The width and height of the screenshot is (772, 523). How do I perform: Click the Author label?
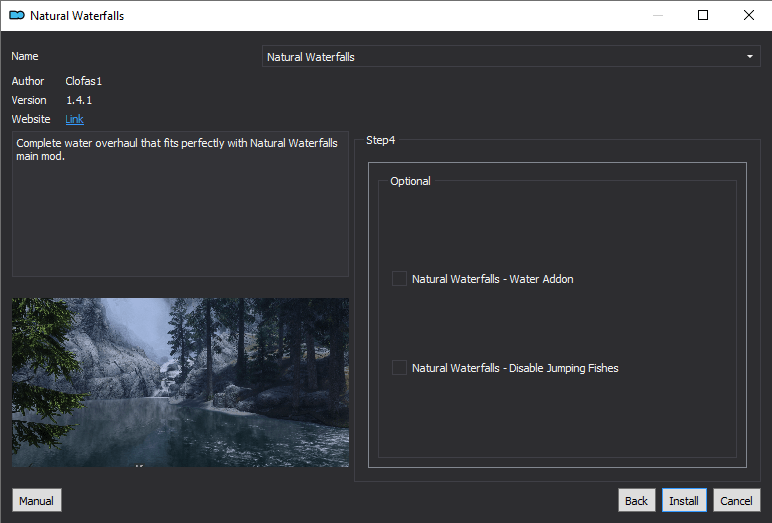click(28, 81)
